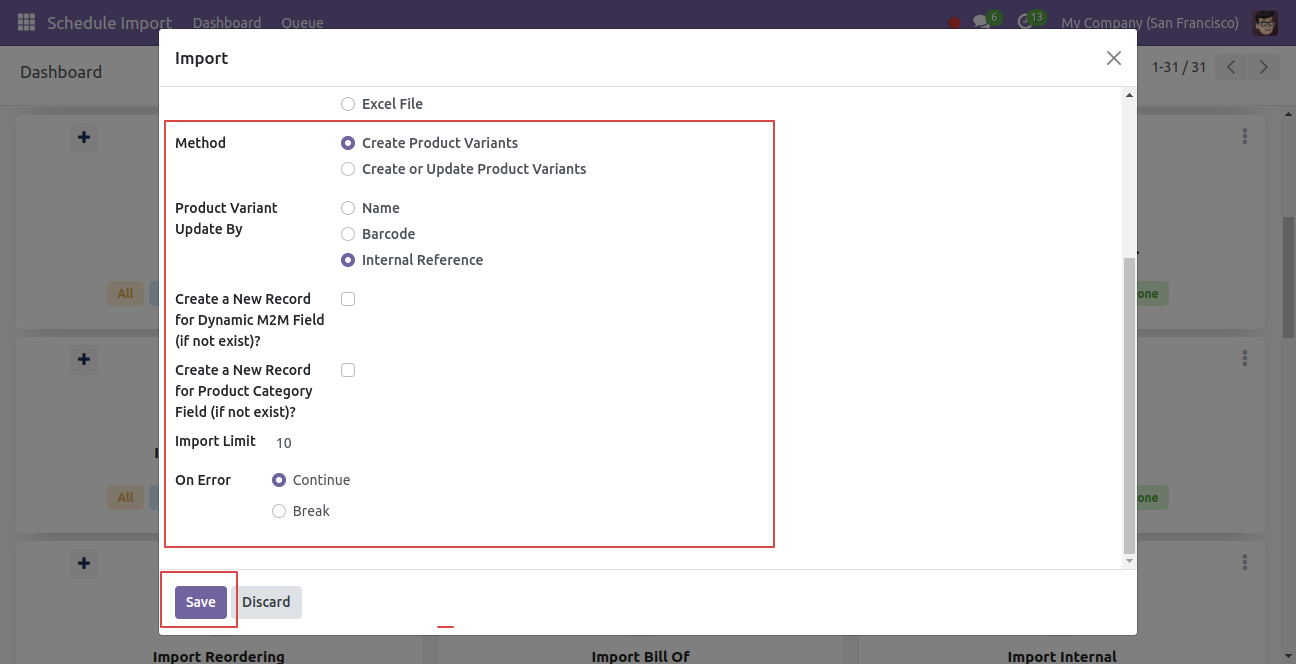The height and width of the screenshot is (664, 1296).
Task: Open the messages chat icon
Action: [x=982, y=22]
